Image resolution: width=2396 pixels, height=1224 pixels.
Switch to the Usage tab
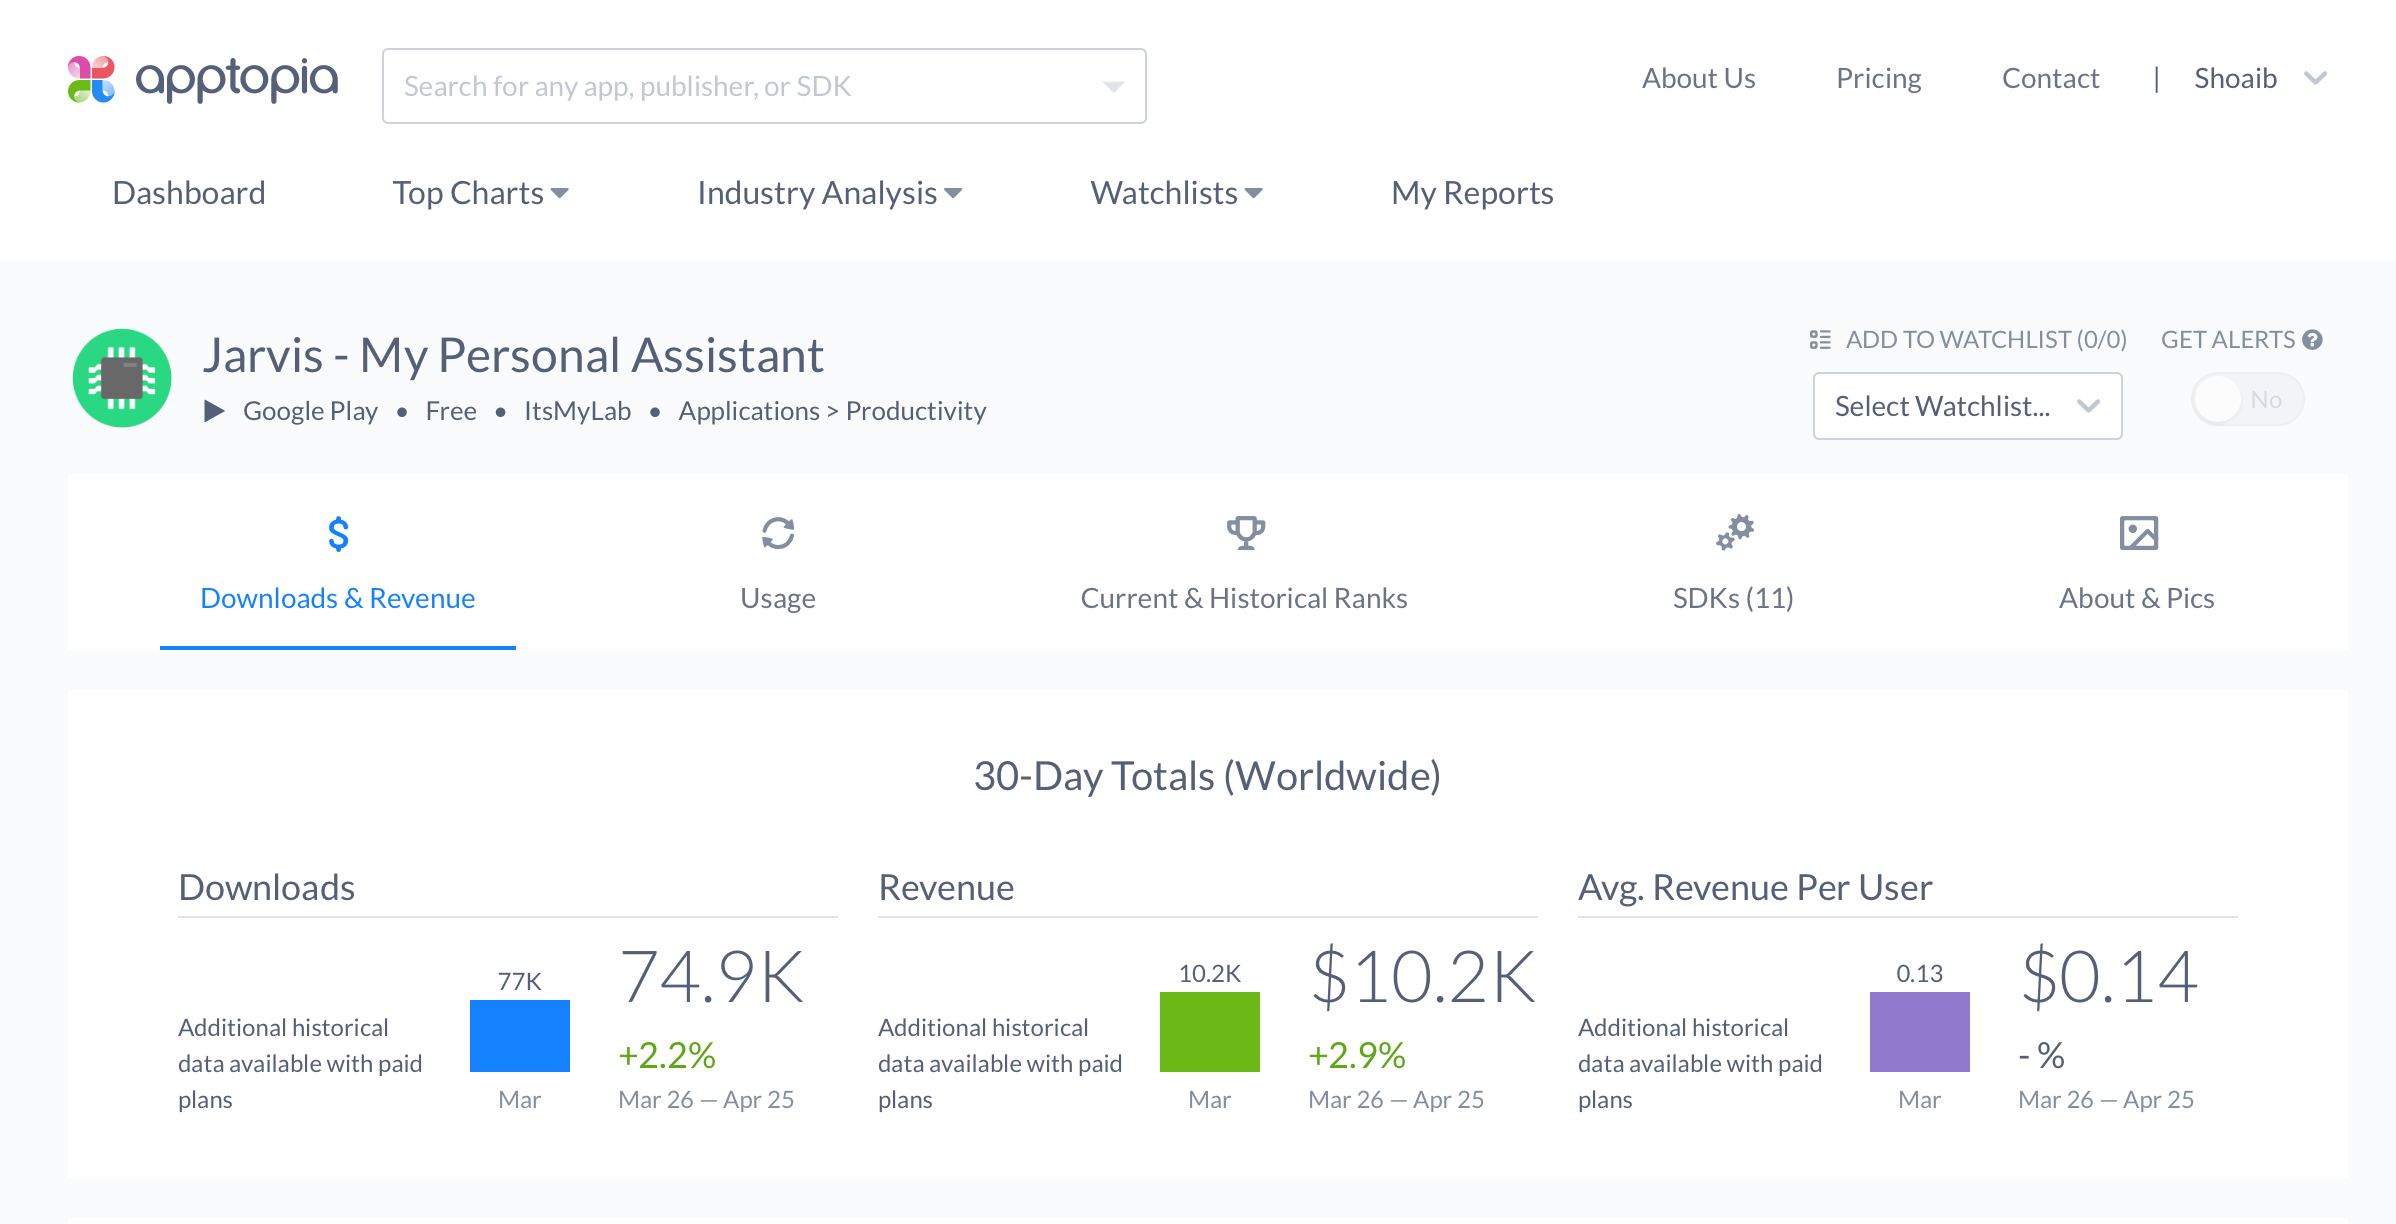pos(777,597)
